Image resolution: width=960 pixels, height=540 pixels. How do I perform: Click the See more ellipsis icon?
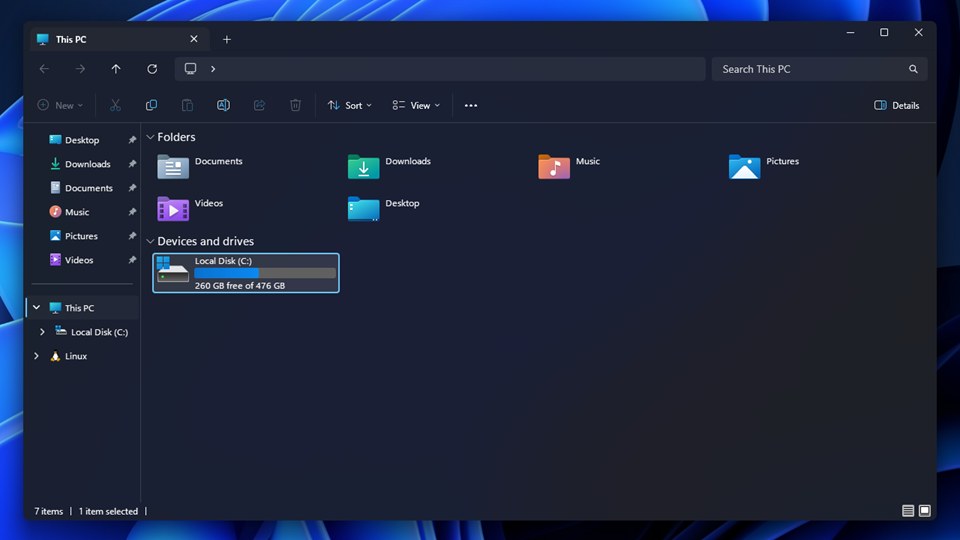[471, 105]
